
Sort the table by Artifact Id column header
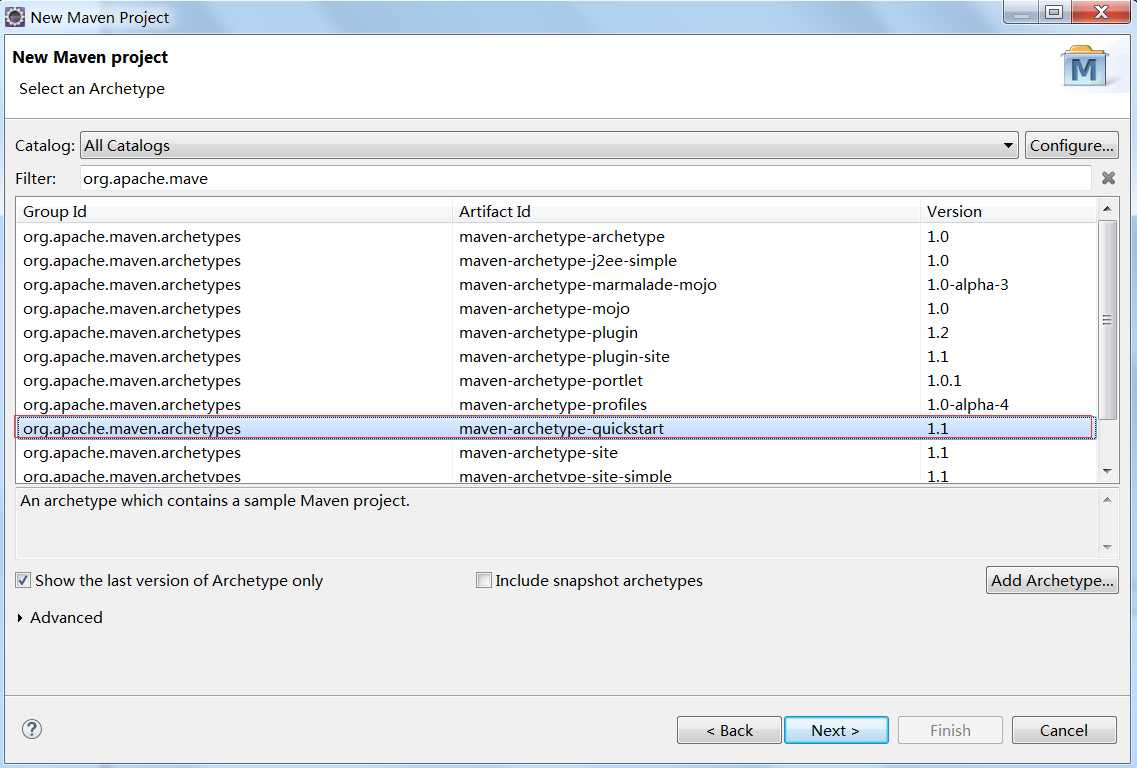[x=686, y=211]
